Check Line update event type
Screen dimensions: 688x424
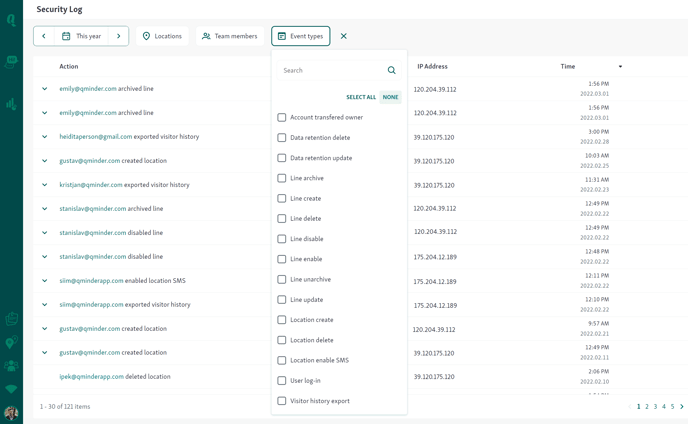point(282,299)
